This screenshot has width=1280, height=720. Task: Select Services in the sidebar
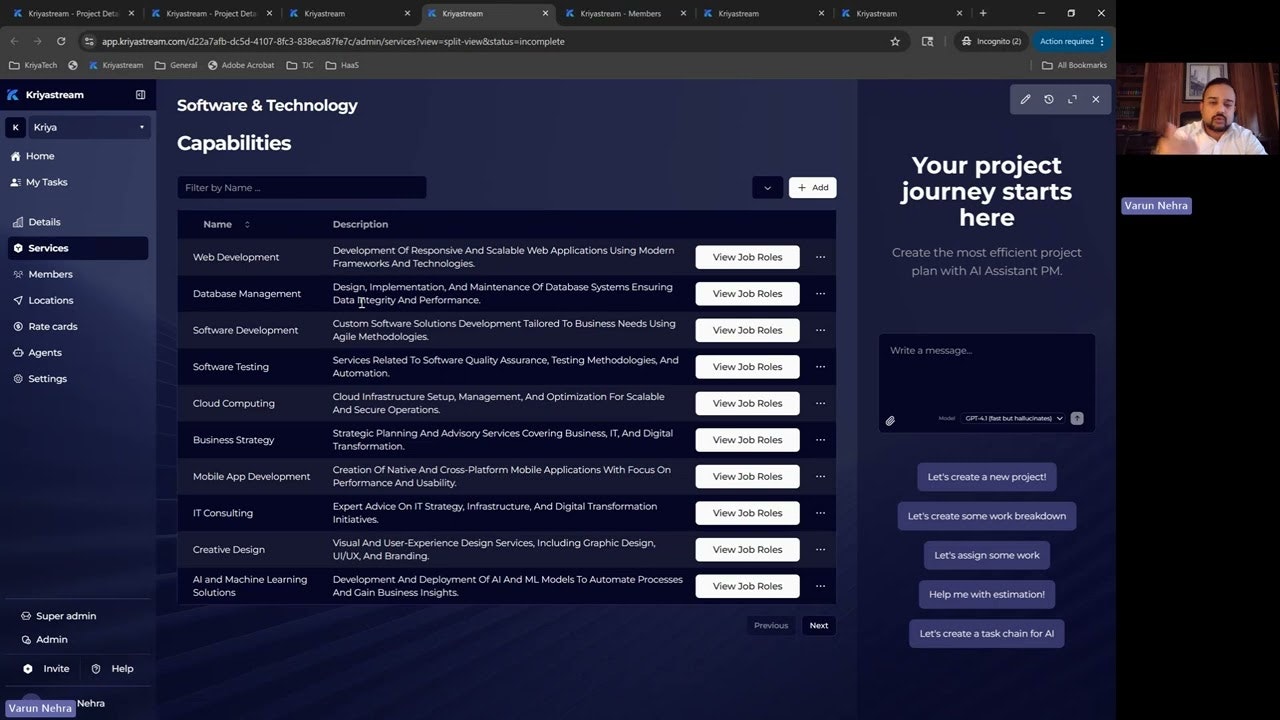click(x=78, y=248)
